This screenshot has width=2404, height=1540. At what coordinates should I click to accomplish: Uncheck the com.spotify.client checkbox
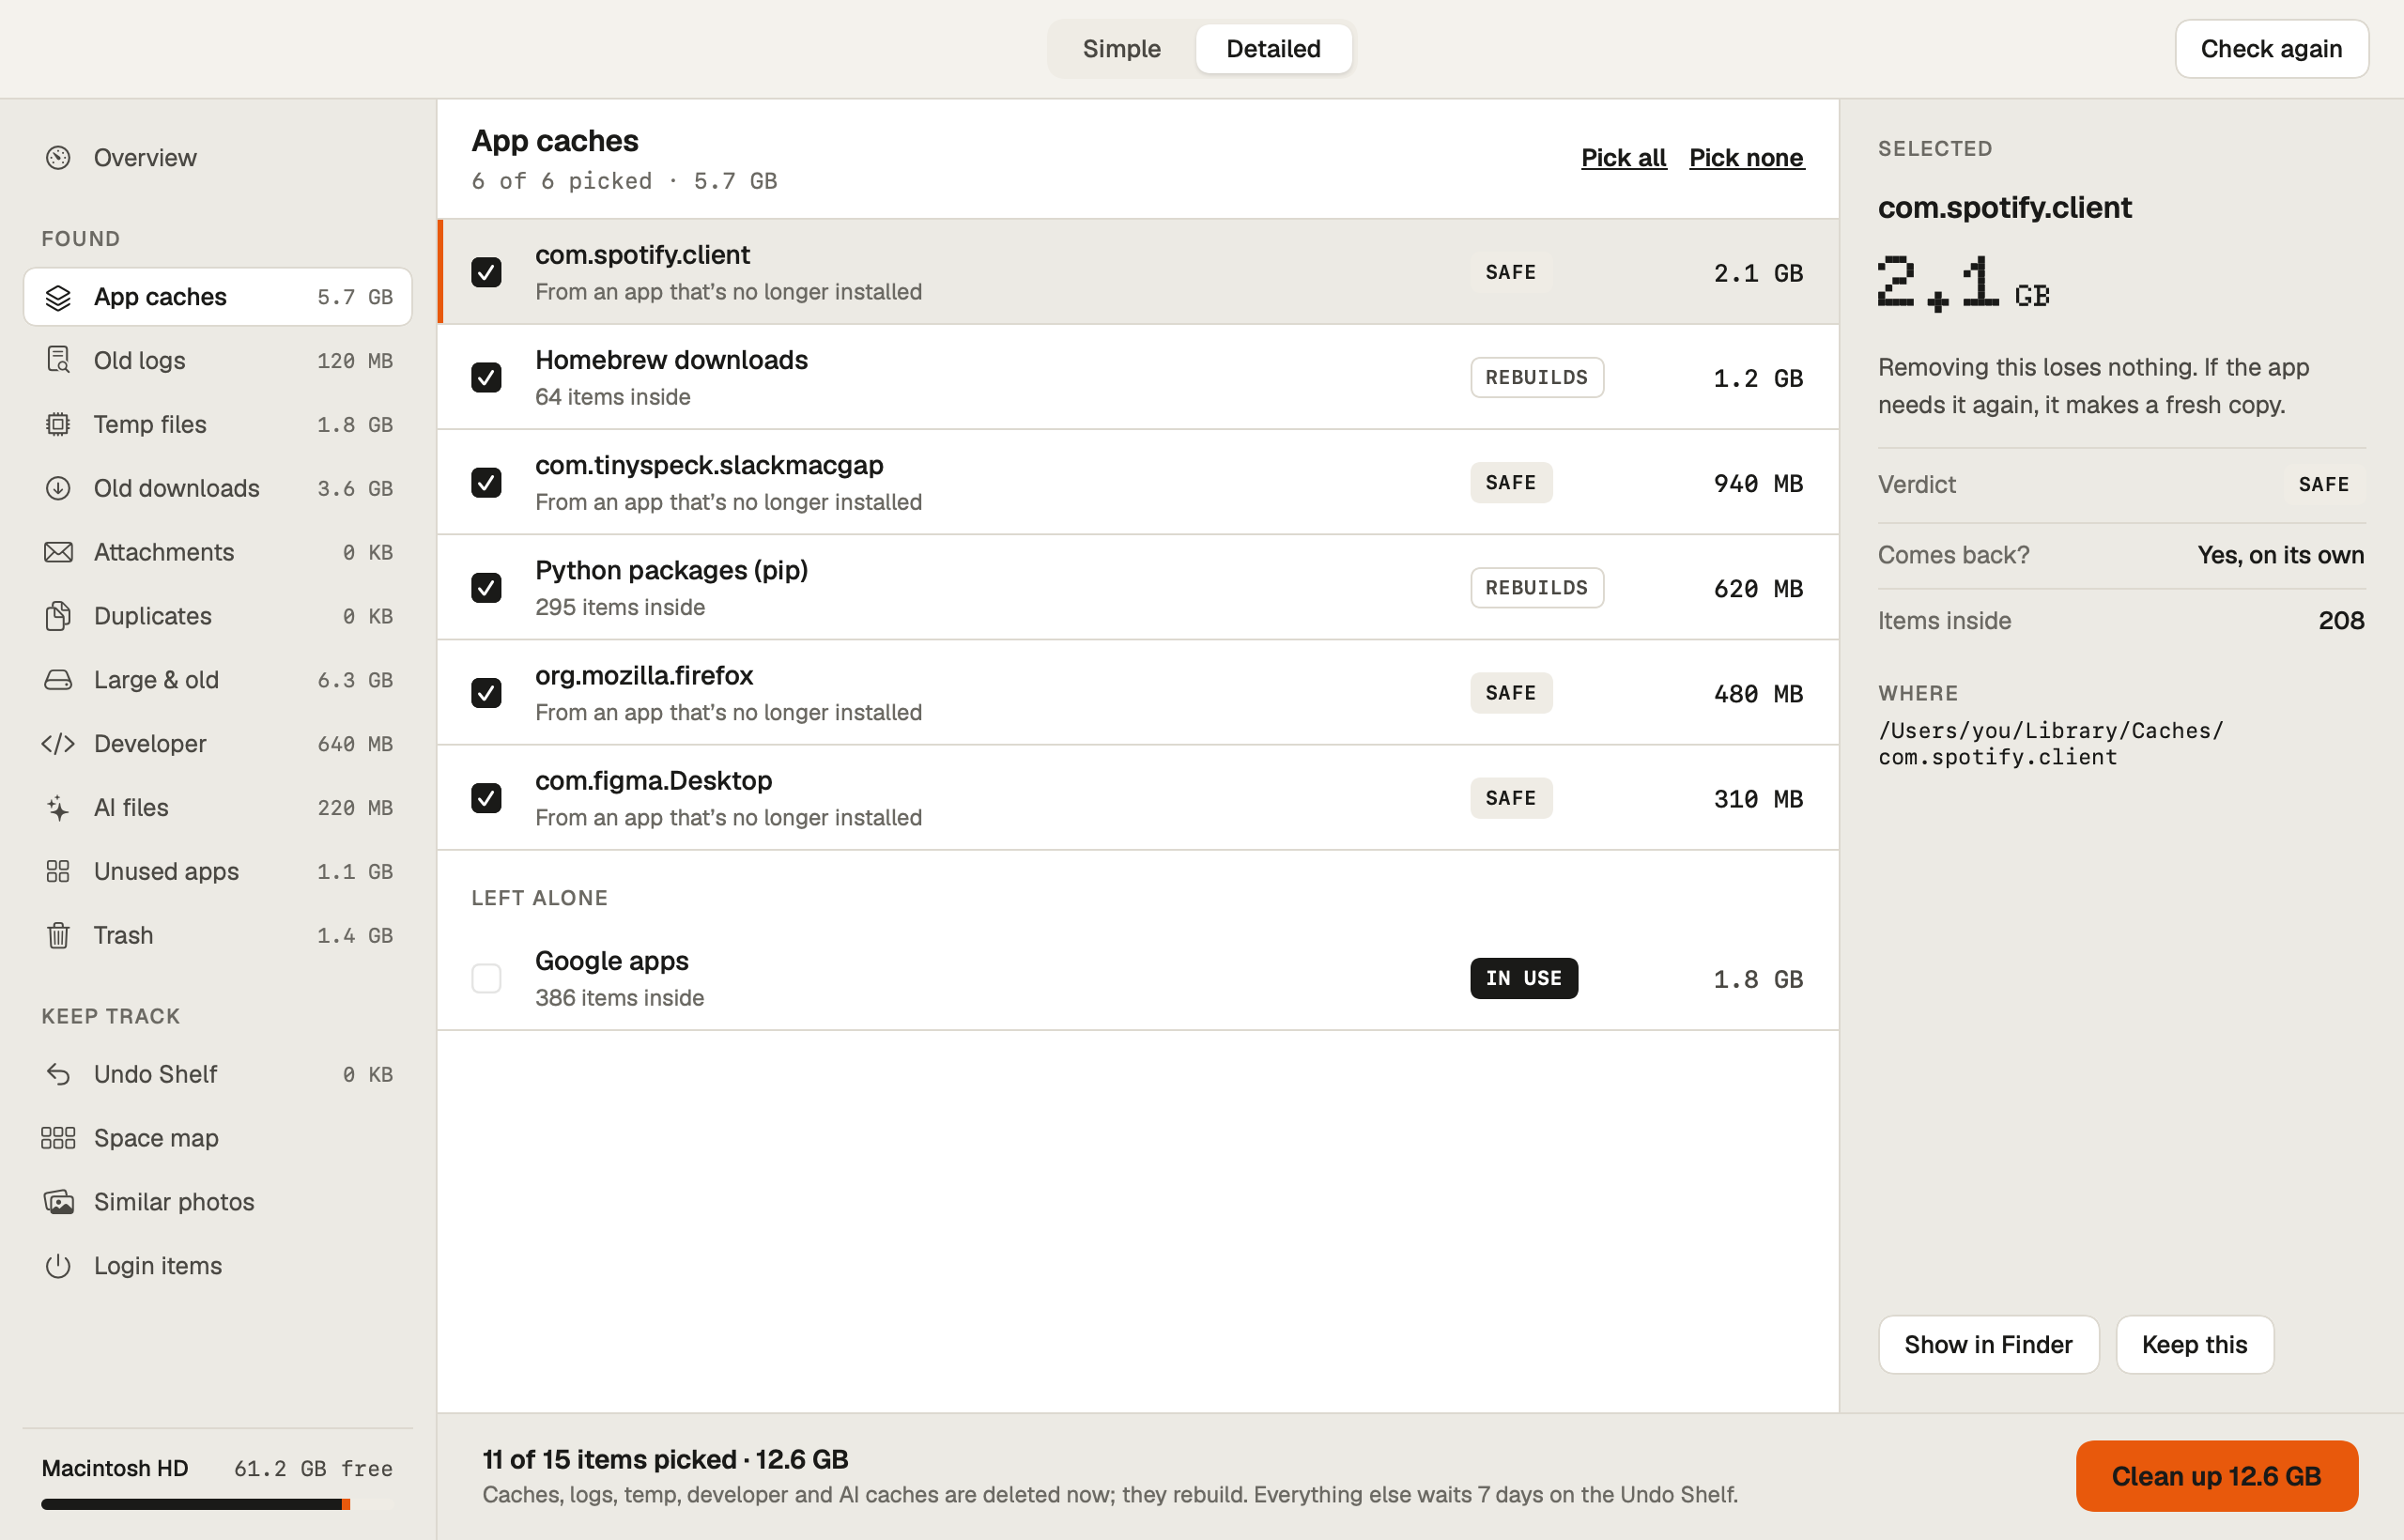coord(486,272)
